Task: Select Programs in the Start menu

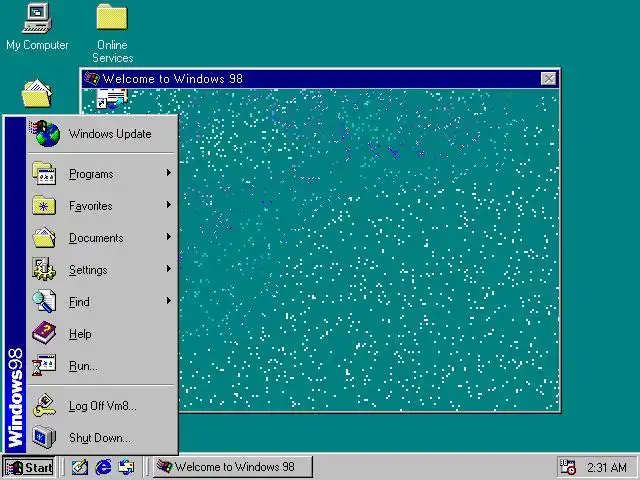Action: pos(102,173)
